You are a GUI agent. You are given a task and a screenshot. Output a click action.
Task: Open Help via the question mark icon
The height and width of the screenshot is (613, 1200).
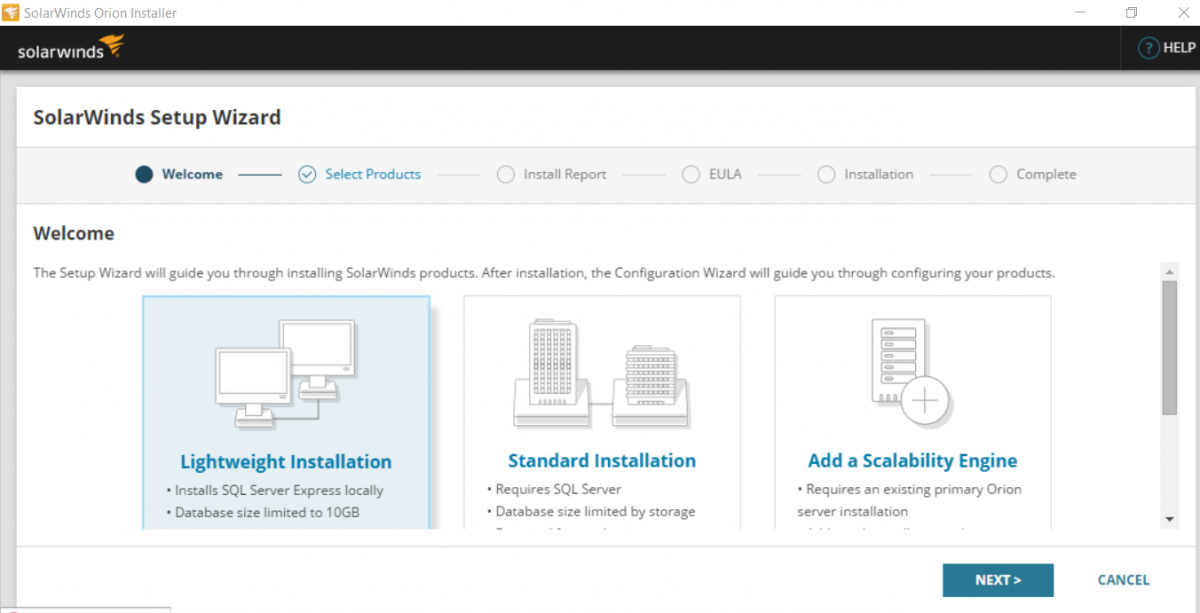coord(1149,48)
